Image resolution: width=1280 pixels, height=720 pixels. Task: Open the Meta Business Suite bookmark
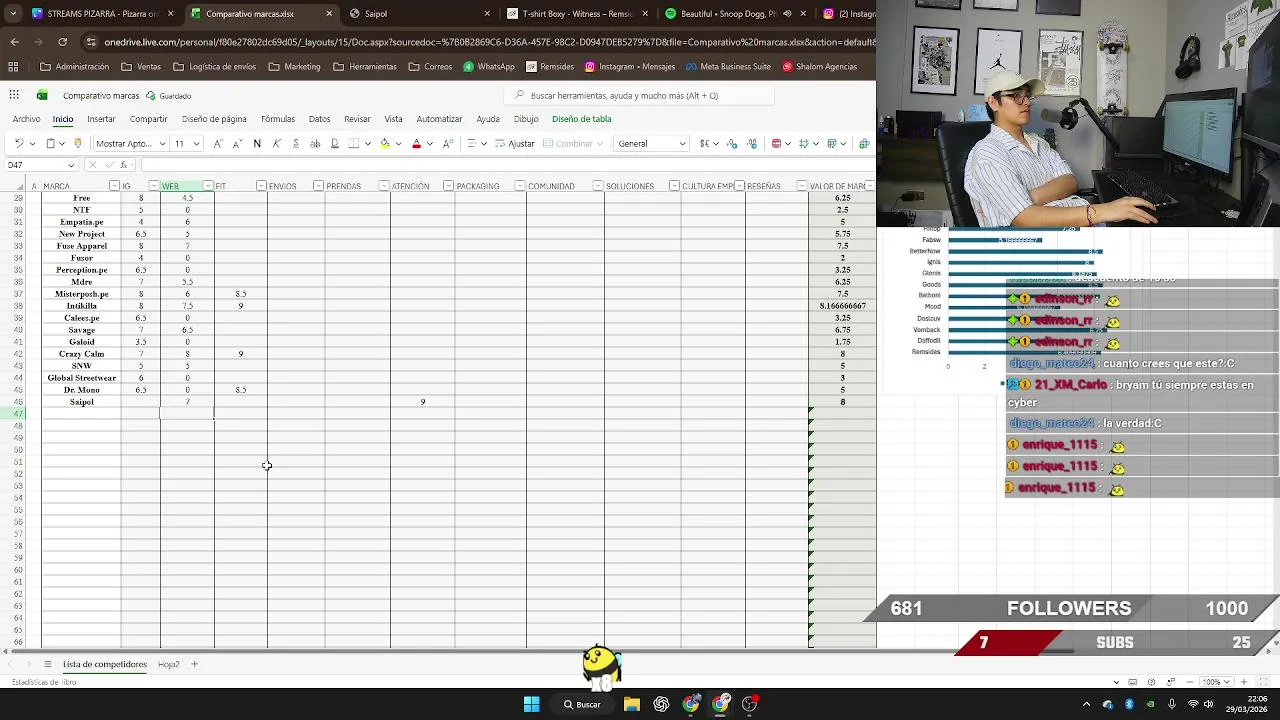[x=728, y=67]
